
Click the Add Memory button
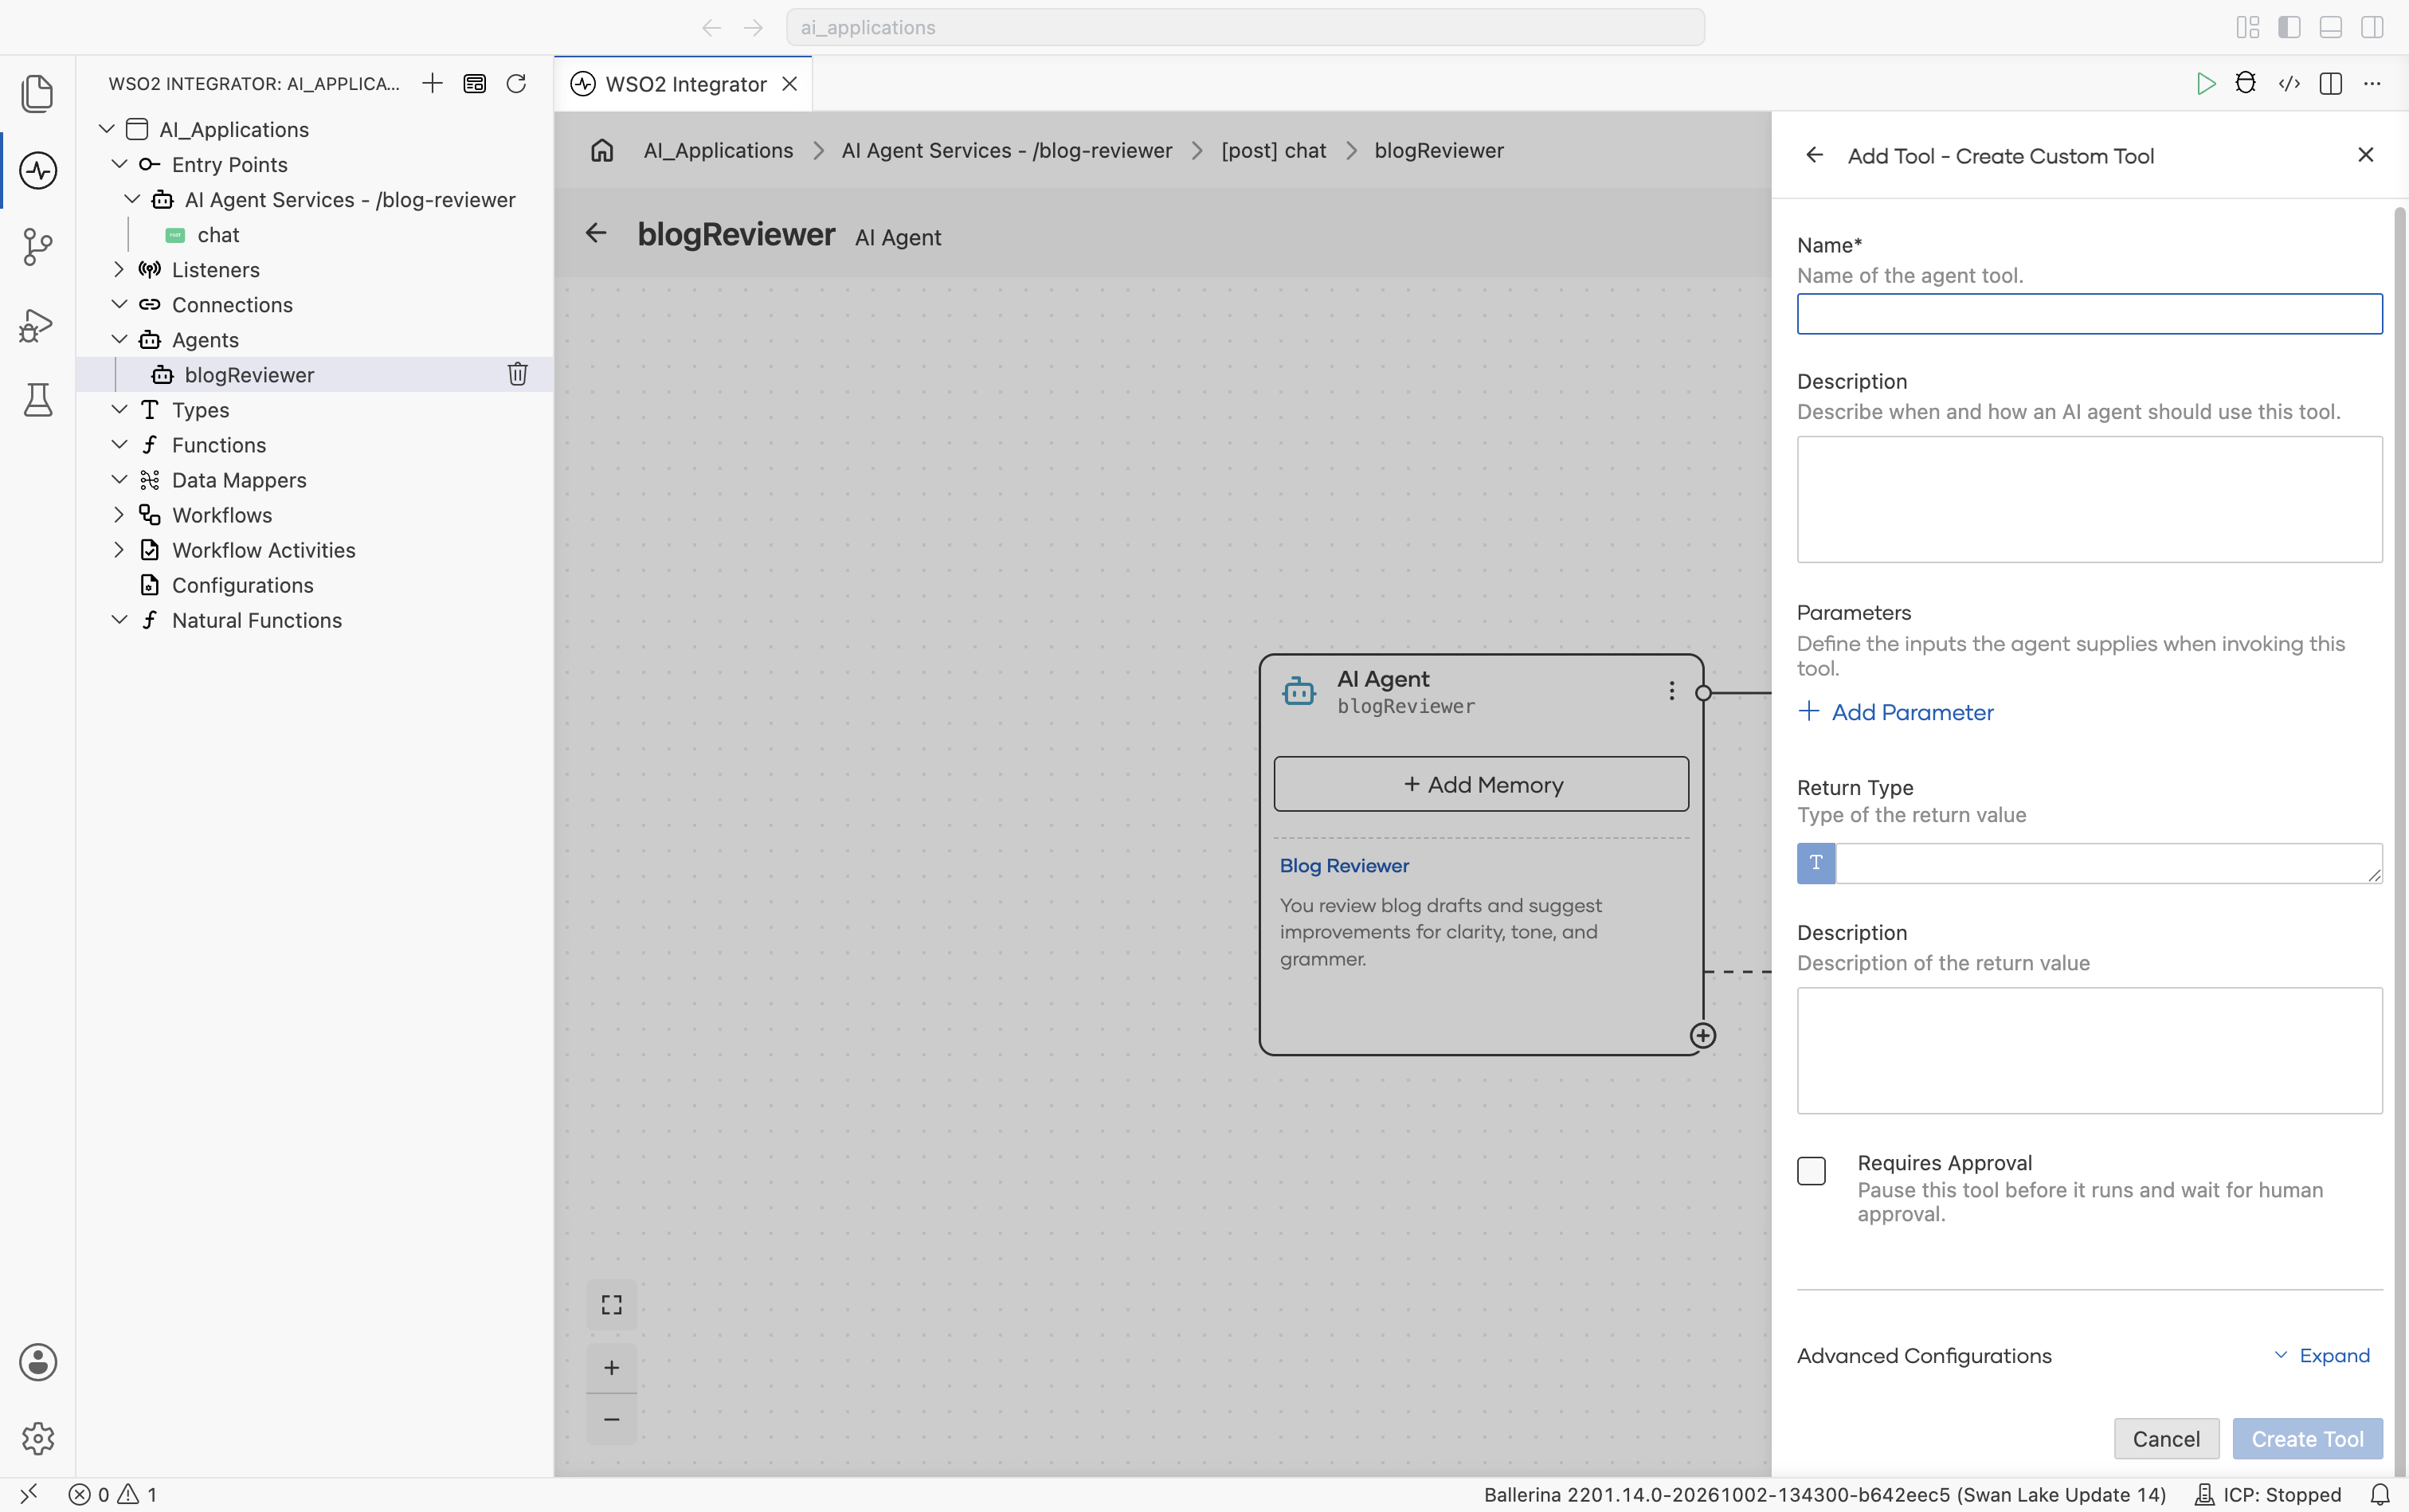(x=1481, y=784)
